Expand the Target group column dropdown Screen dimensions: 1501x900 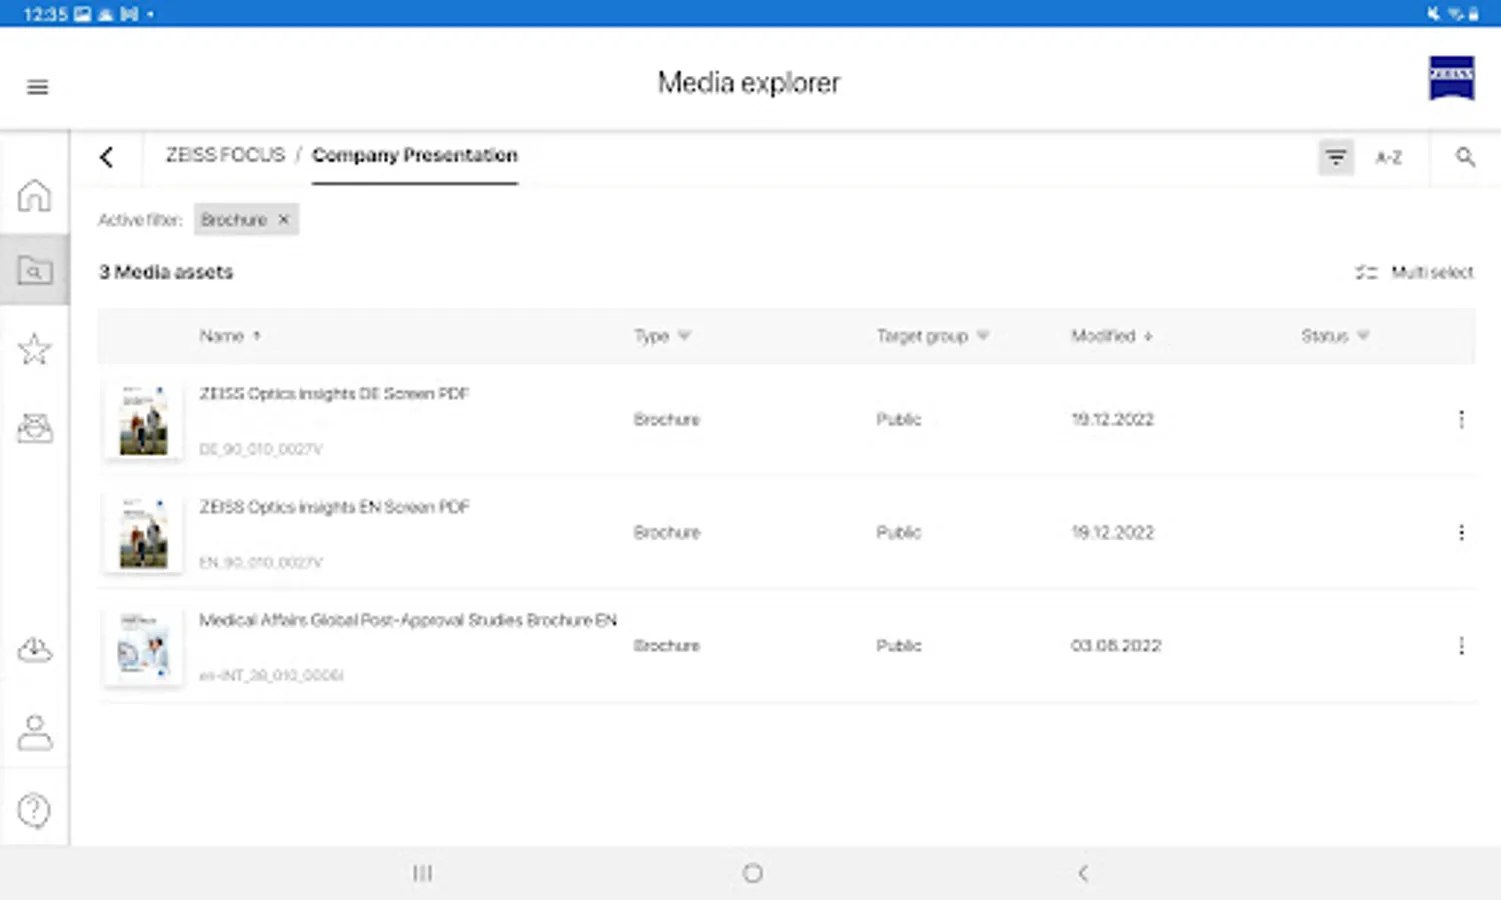click(982, 336)
